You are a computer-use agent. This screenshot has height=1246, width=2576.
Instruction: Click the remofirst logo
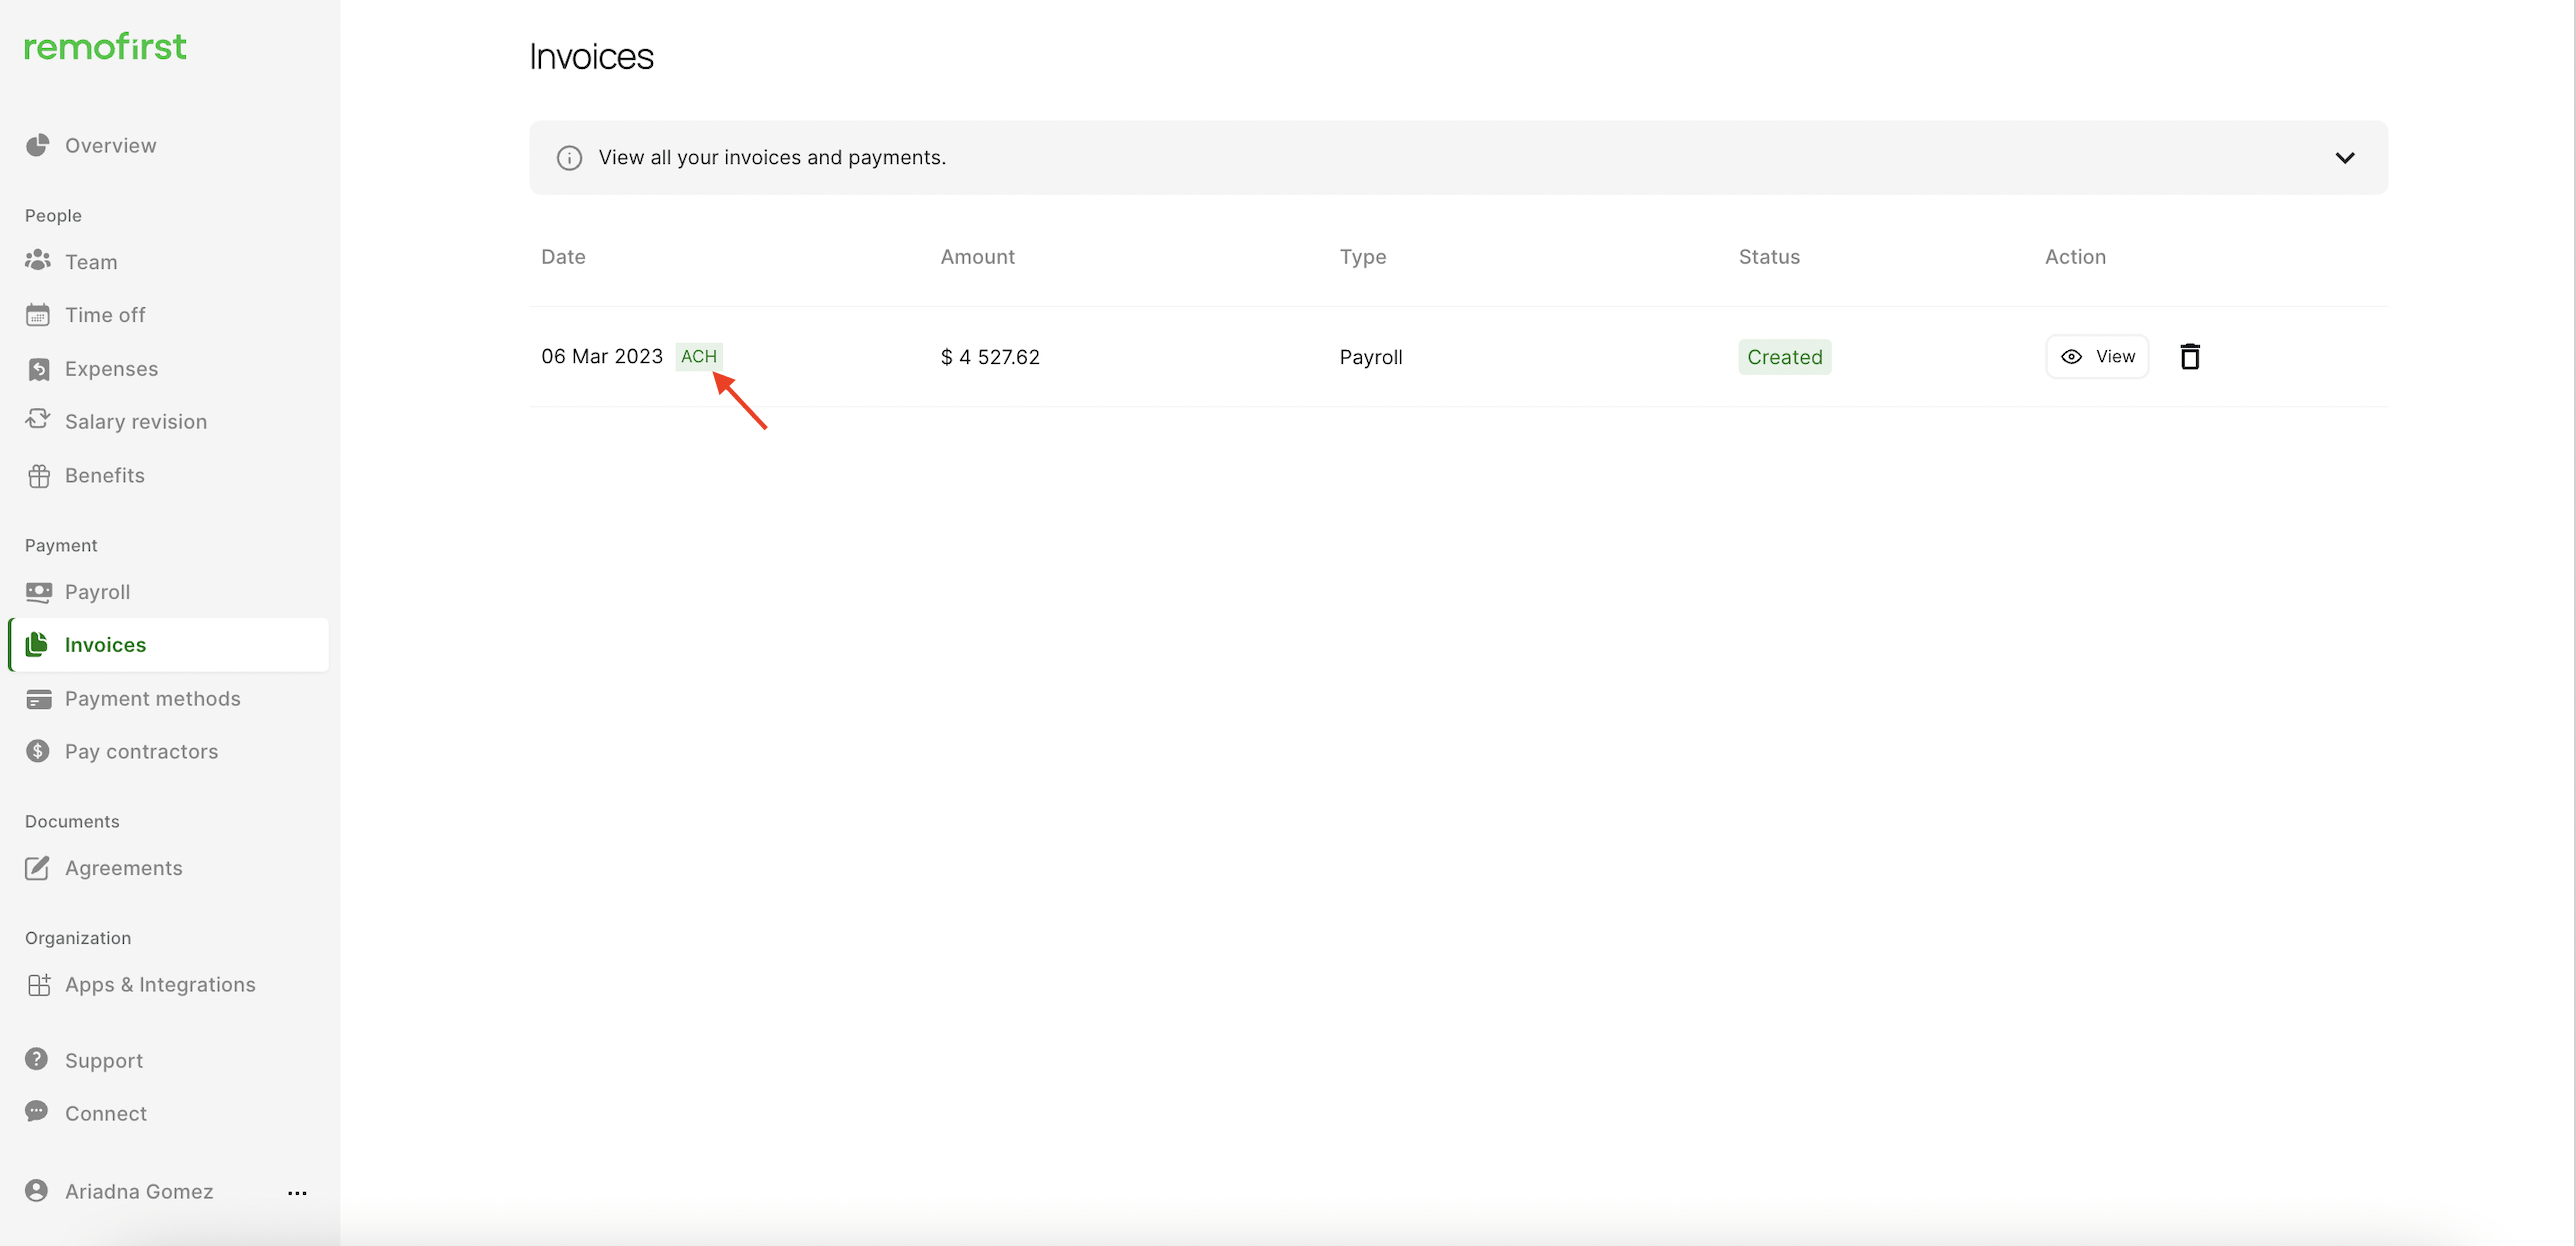click(x=105, y=47)
